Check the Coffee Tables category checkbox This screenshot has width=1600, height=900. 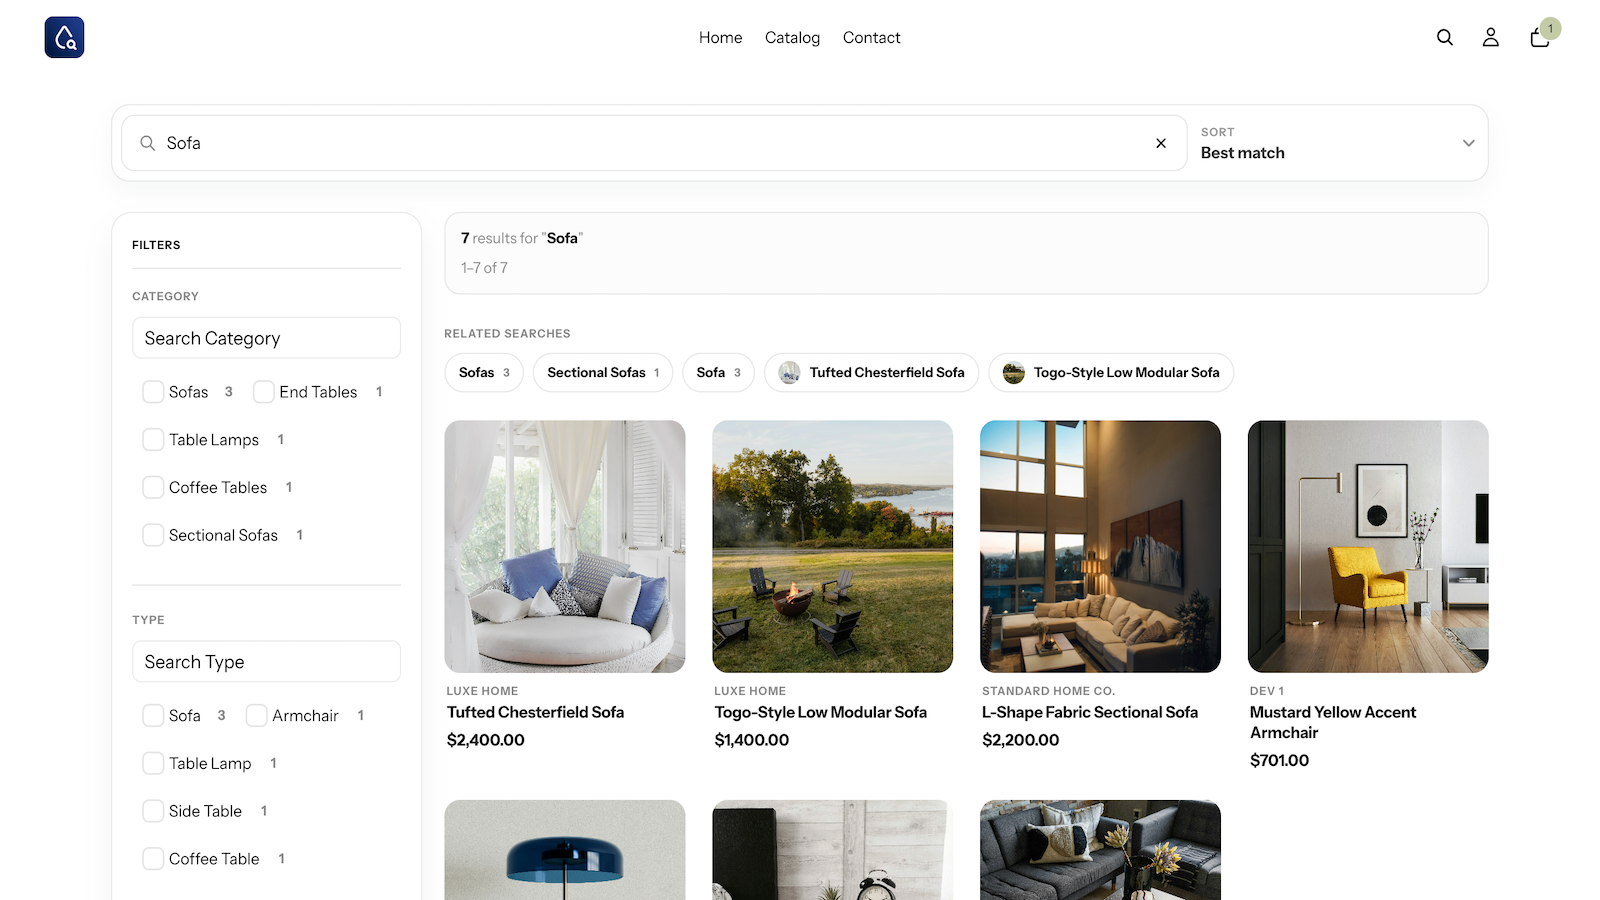(x=153, y=487)
